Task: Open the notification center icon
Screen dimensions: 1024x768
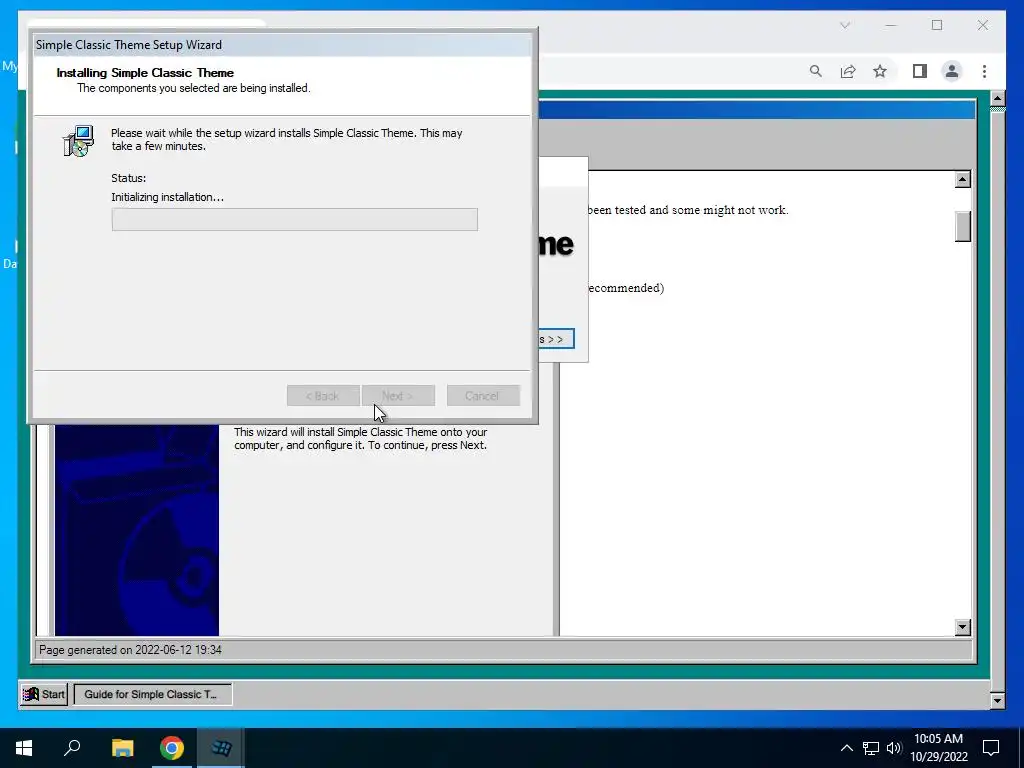Action: (991, 748)
